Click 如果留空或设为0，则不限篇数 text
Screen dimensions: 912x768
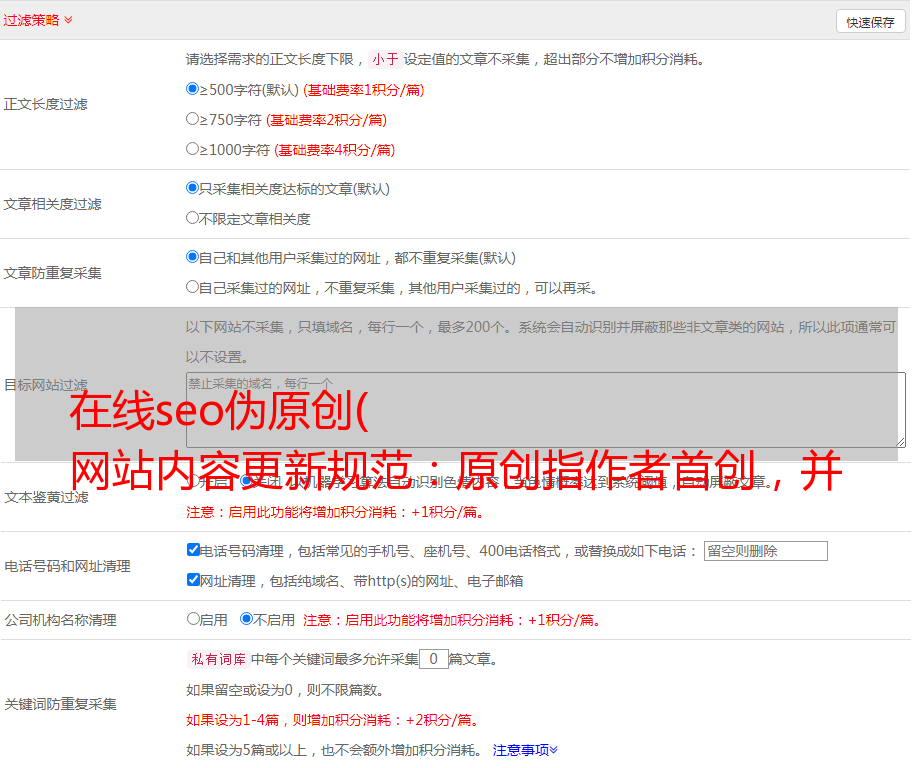(x=285, y=690)
